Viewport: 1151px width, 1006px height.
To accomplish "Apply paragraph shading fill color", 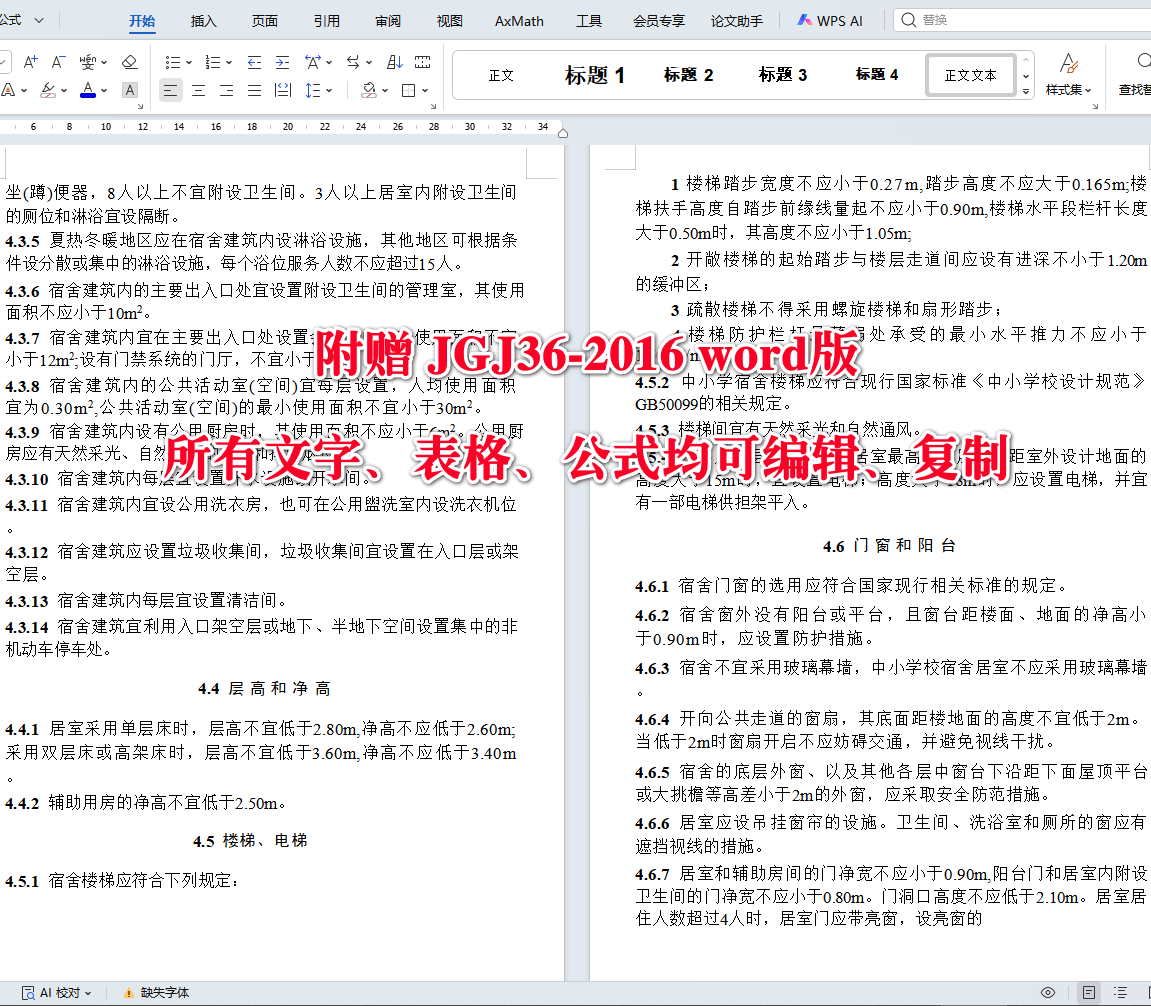I will pyautogui.click(x=368, y=90).
